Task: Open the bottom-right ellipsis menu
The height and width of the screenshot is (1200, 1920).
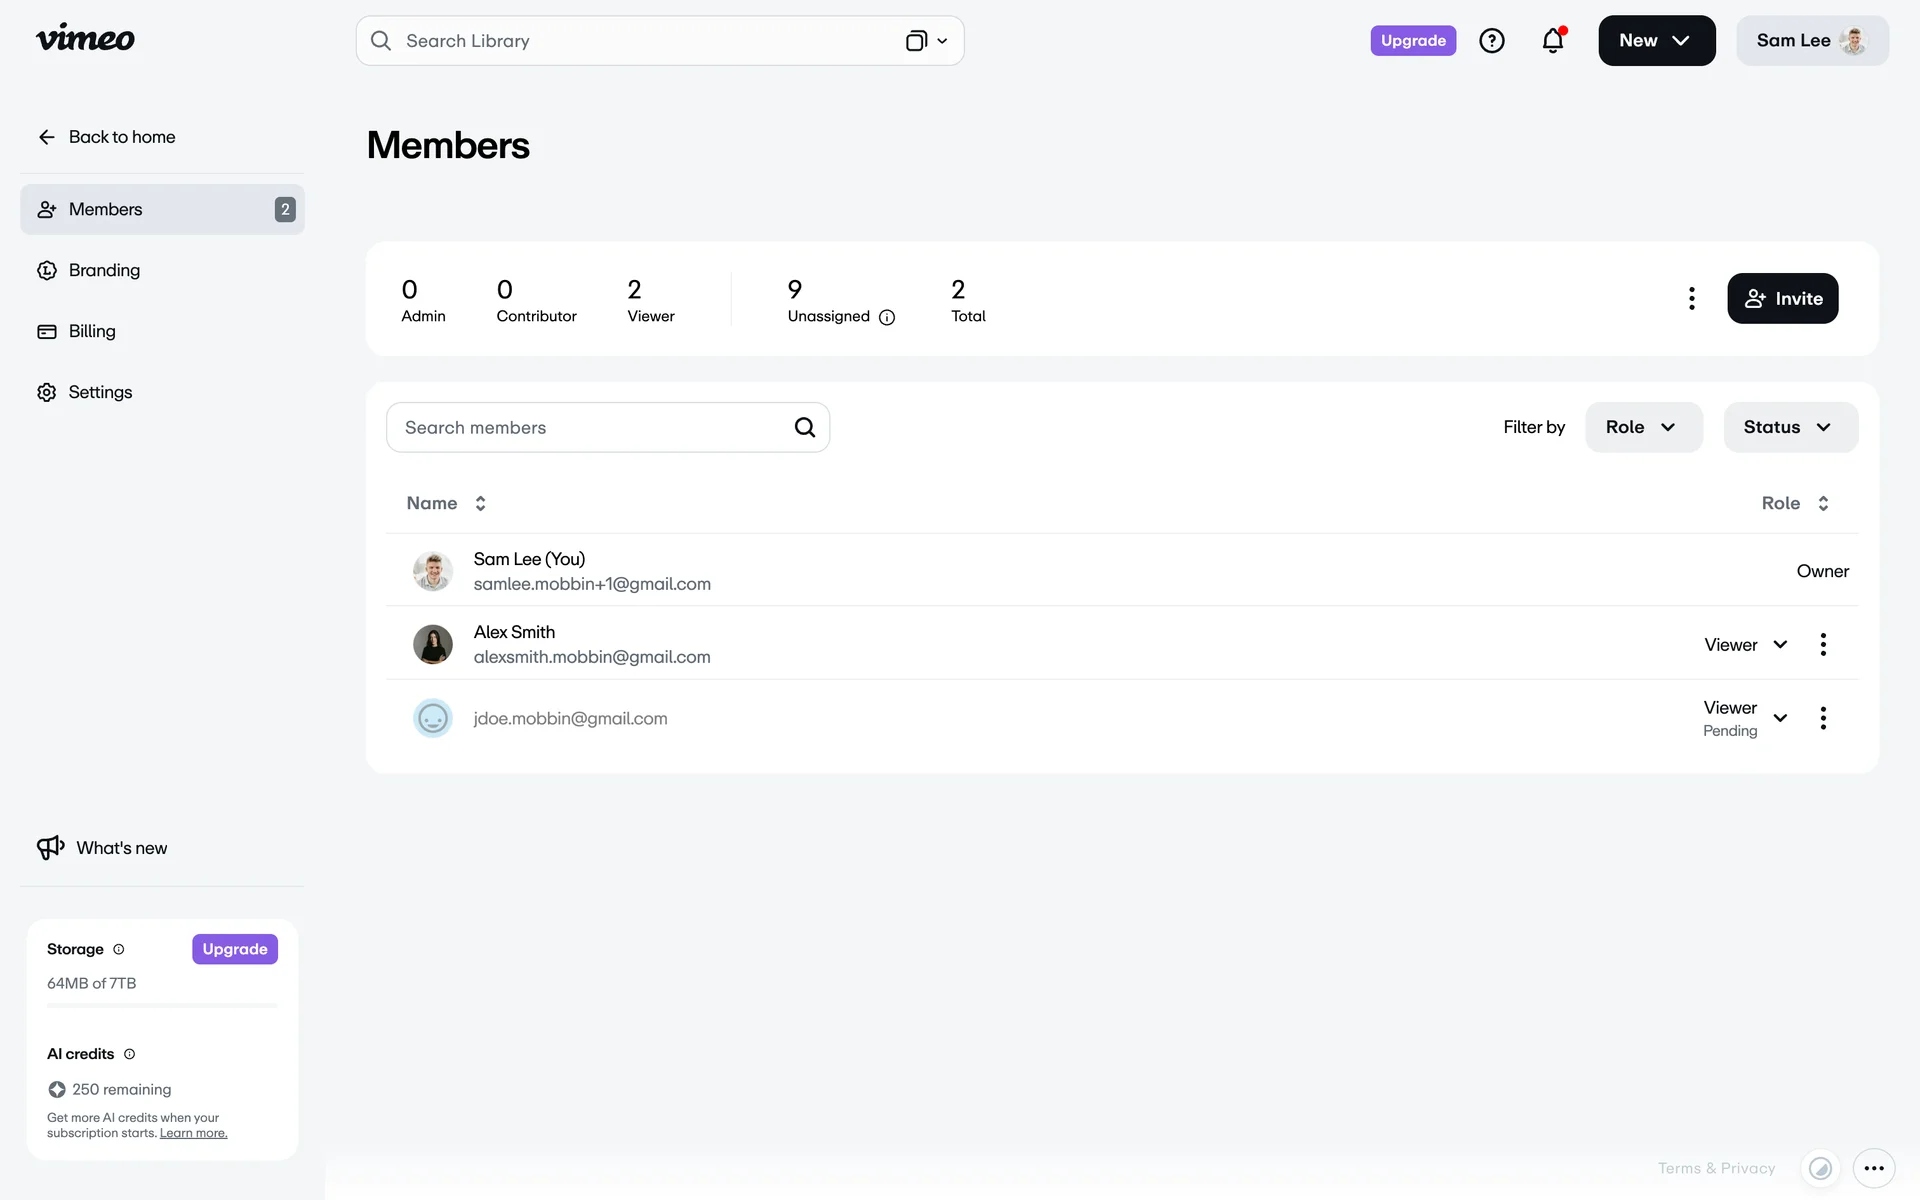Action: click(x=1873, y=1168)
